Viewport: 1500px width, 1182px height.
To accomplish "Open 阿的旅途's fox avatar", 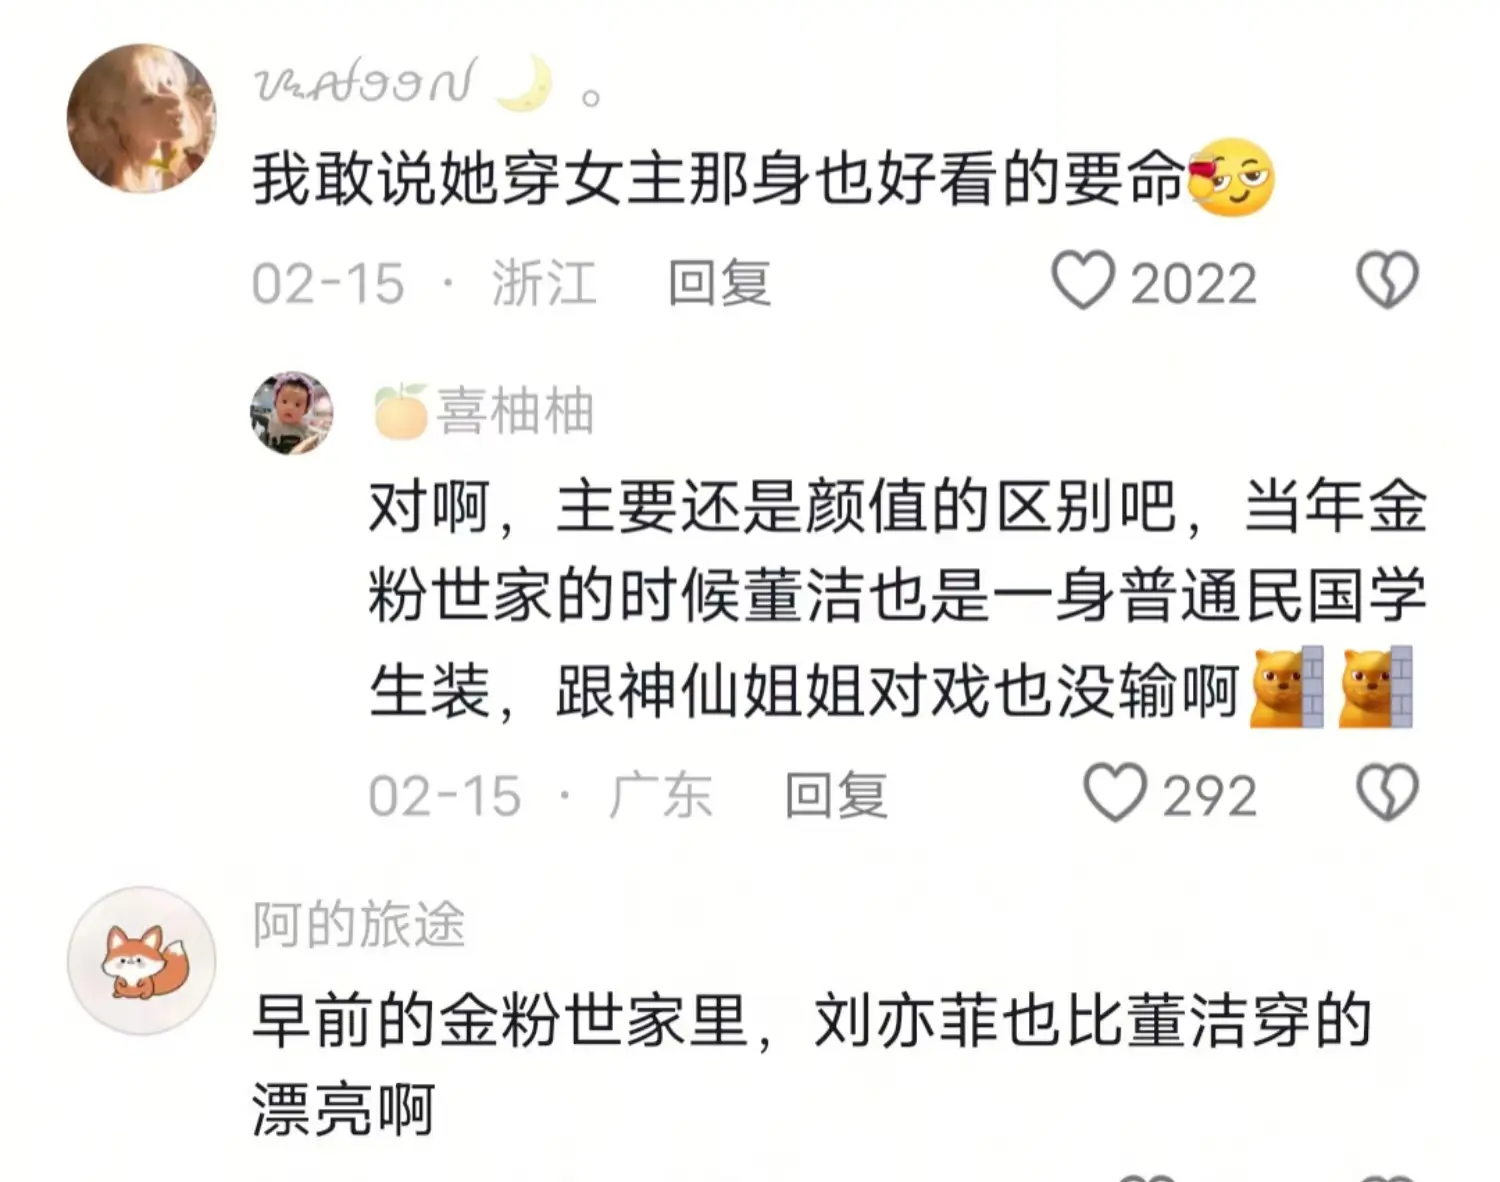I will coord(141,960).
